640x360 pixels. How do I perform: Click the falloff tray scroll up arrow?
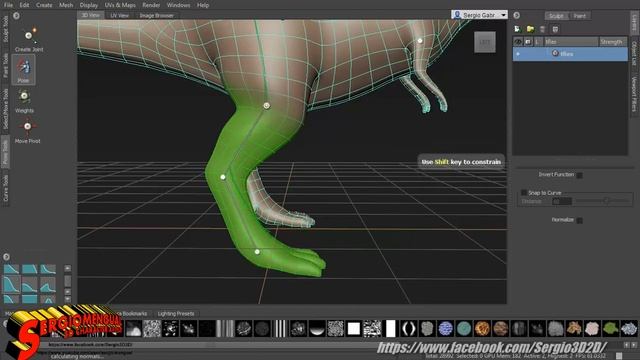click(x=67, y=268)
